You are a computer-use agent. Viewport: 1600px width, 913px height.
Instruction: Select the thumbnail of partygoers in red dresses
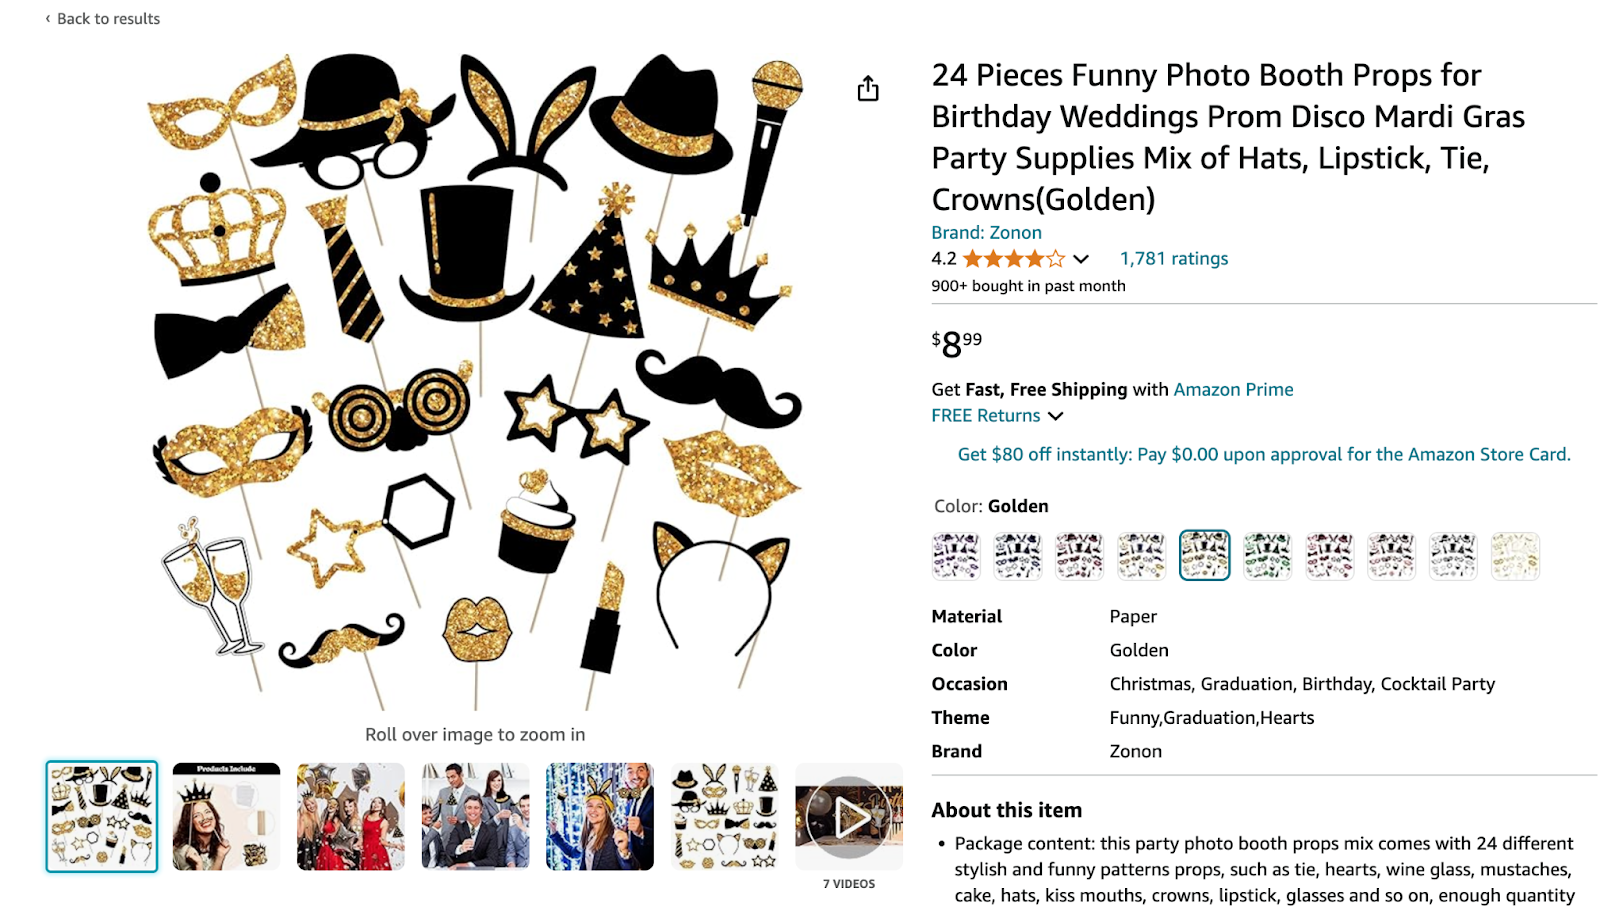(351, 815)
